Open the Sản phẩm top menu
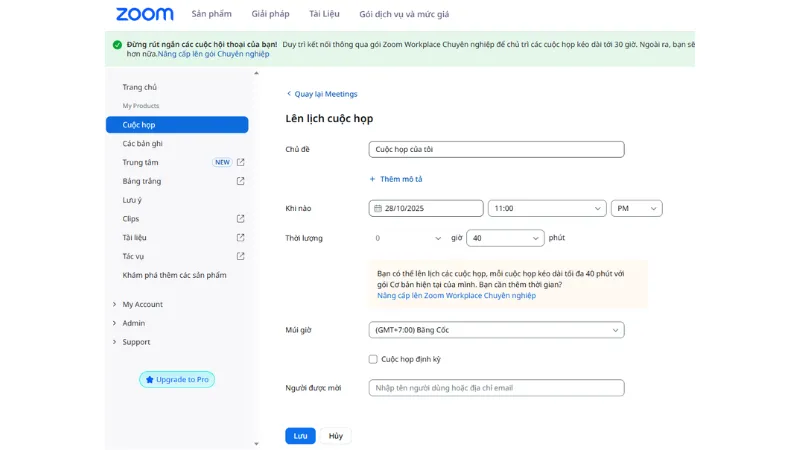800x450 pixels. (211, 14)
